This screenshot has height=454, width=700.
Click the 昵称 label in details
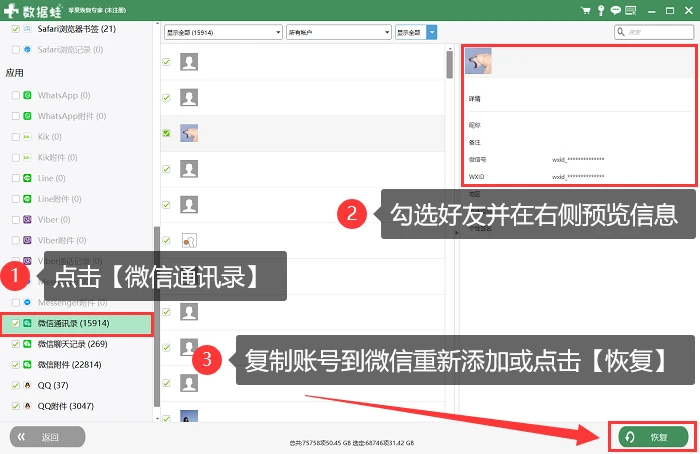point(475,125)
